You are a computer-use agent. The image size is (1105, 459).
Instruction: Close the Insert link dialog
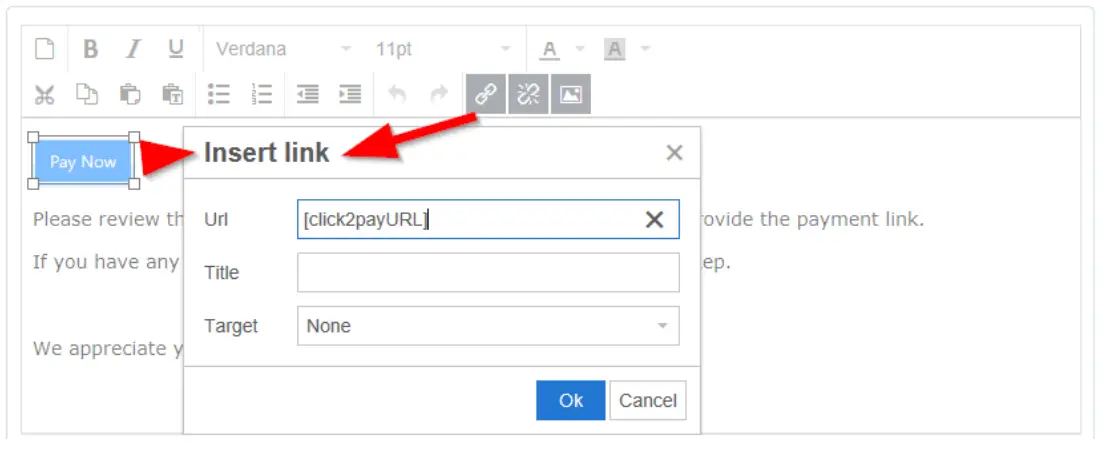click(674, 153)
